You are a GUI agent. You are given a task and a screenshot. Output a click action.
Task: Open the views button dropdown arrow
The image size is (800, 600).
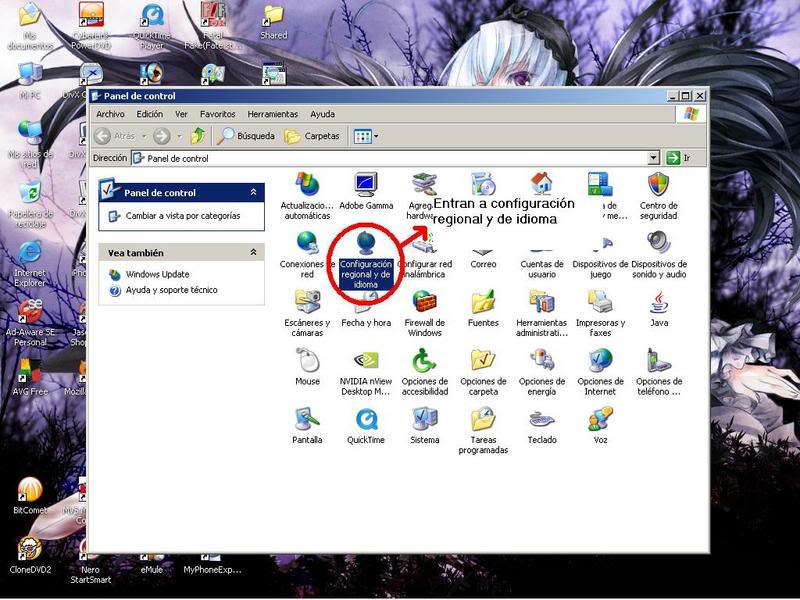click(377, 136)
